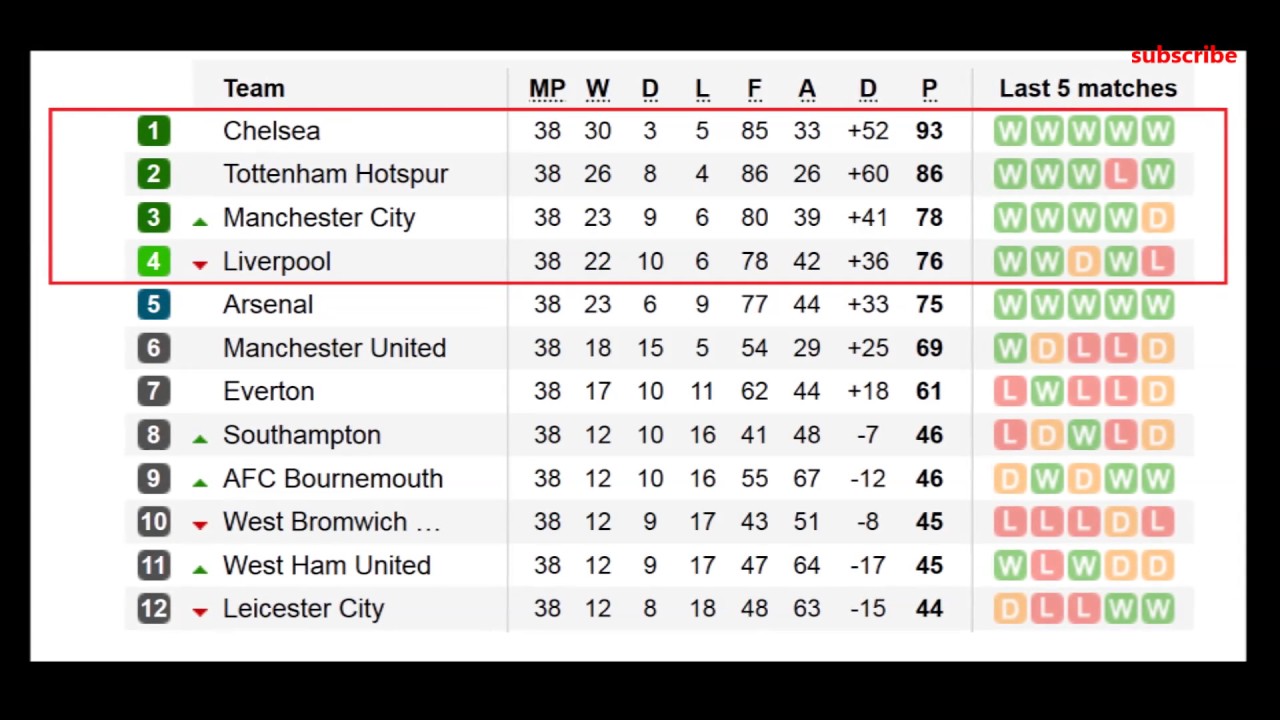Image resolution: width=1280 pixels, height=720 pixels.
Task: Open the truncated West Bromwich team name
Action: coord(331,522)
